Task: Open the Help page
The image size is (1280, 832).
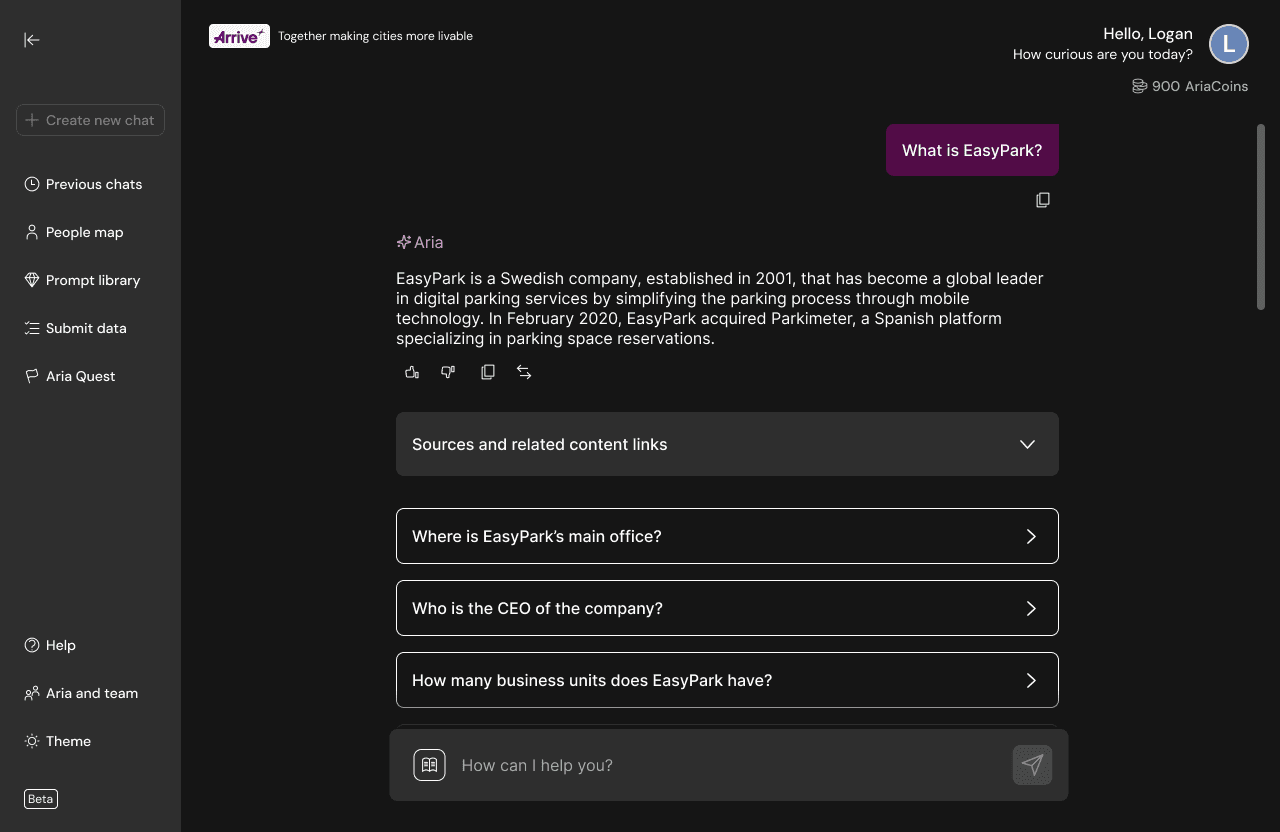Action: click(x=50, y=645)
